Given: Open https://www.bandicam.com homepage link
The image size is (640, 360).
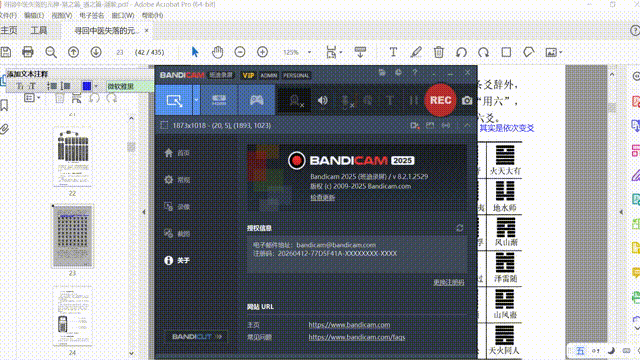Looking at the screenshot, I should tap(349, 325).
